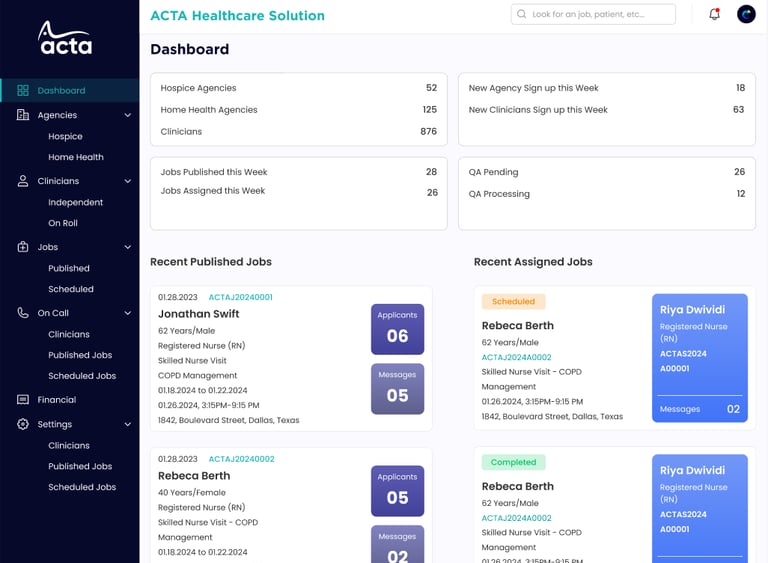This screenshot has height=563, width=768.
Task: Focus the job and patient search field
Action: tap(593, 14)
